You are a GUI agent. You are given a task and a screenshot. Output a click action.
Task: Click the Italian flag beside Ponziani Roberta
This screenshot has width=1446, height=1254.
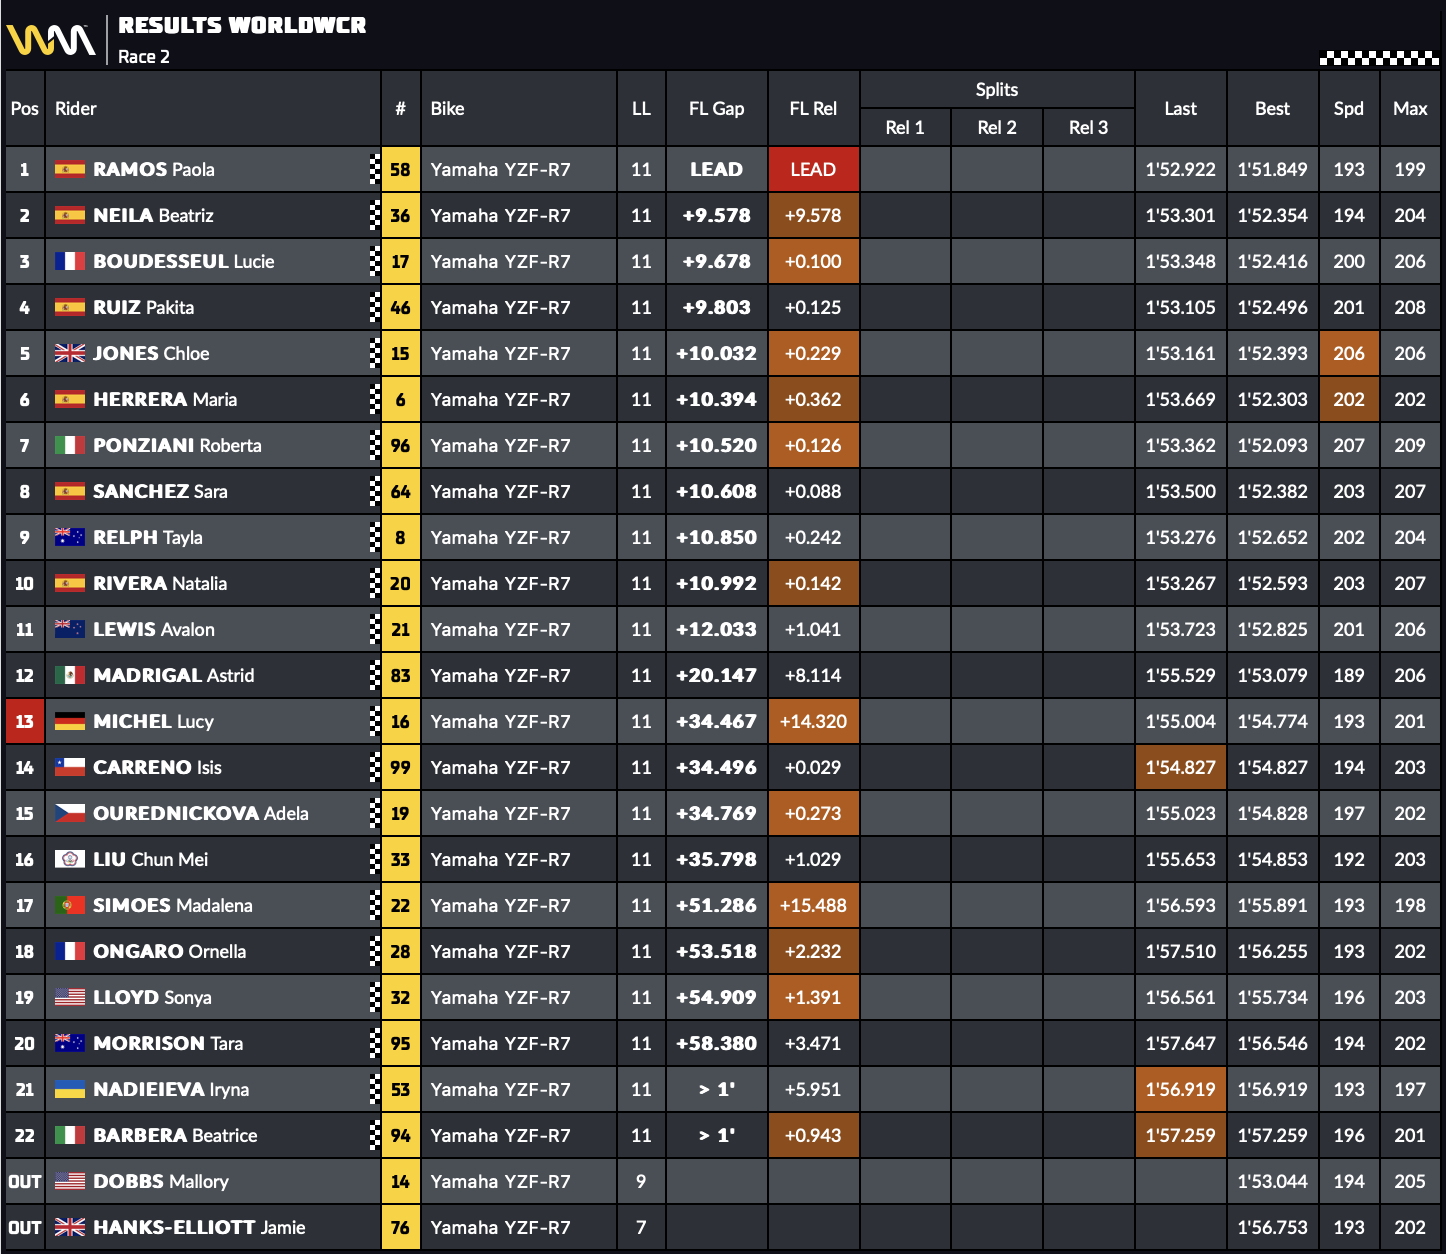pos(69,445)
